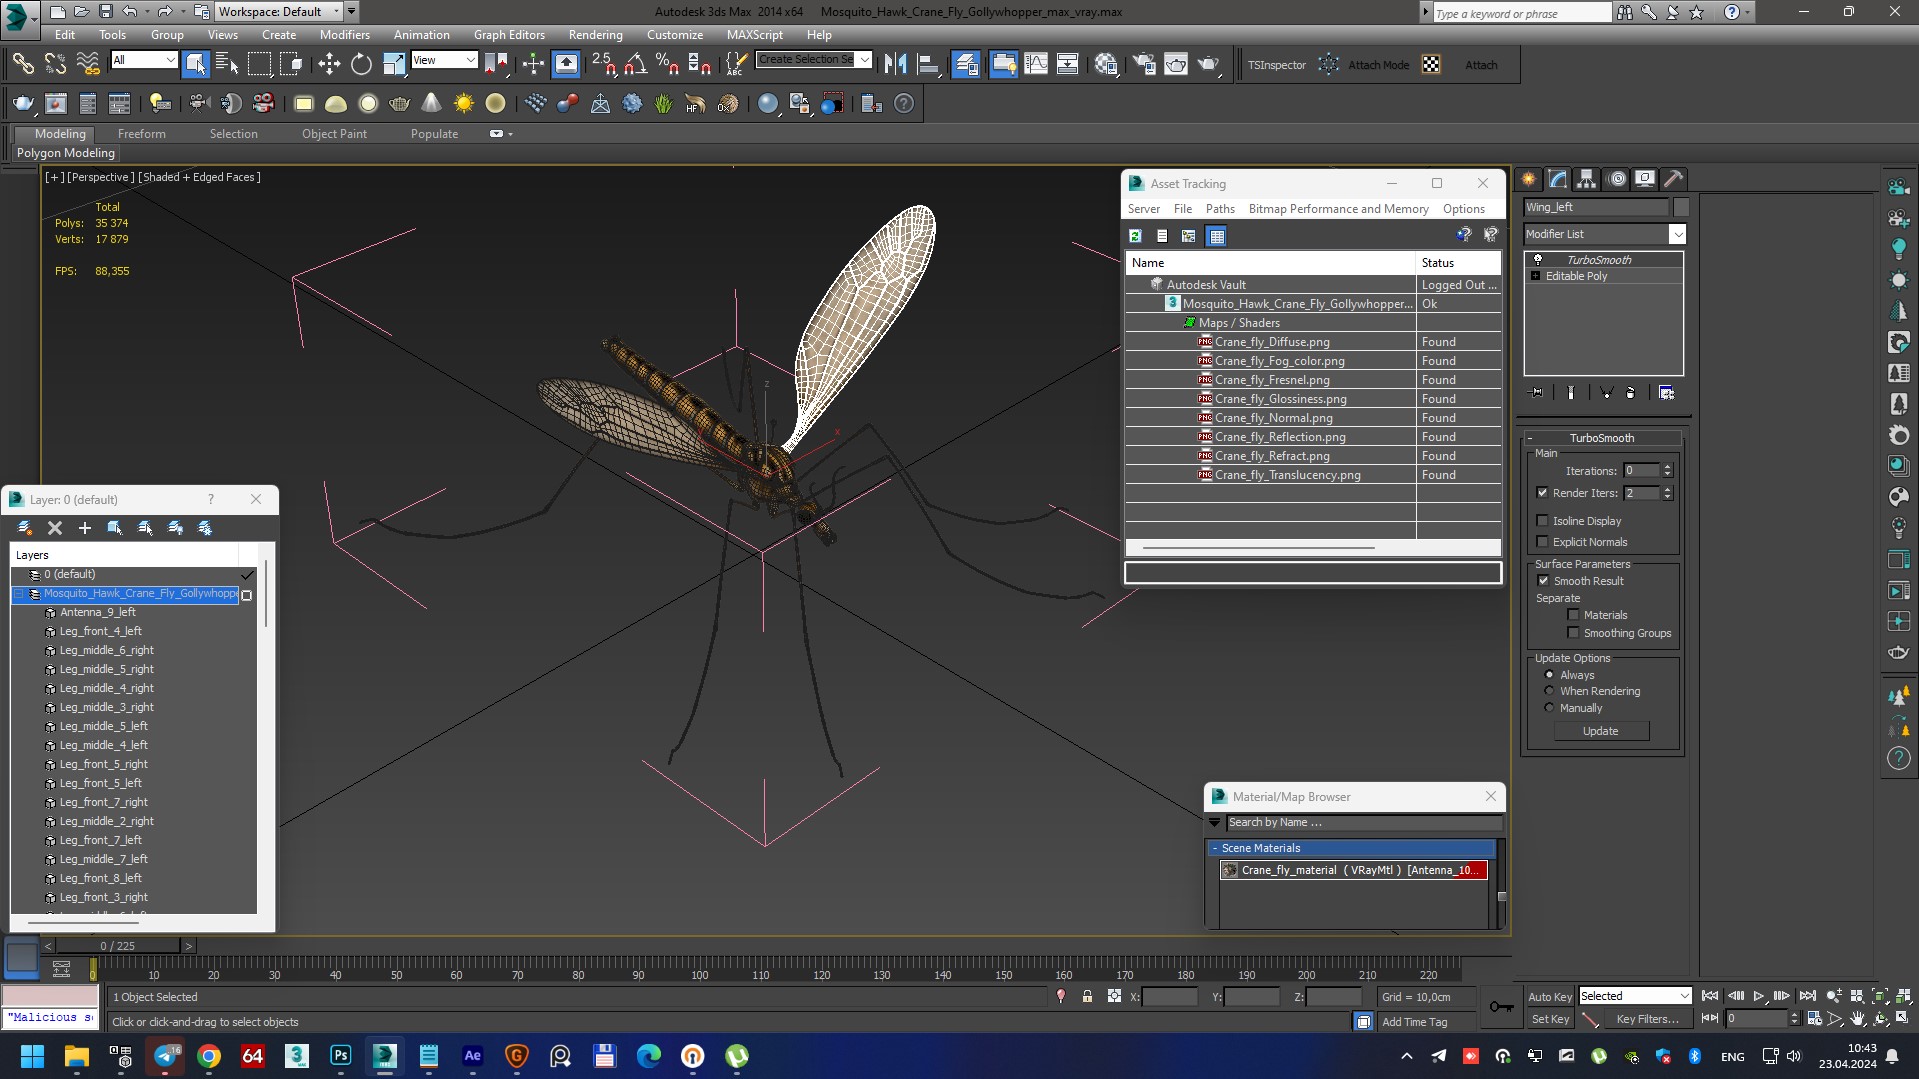This screenshot has height=1079, width=1919.
Task: Enable Explicit Normals checkbox
Action: (x=1542, y=542)
